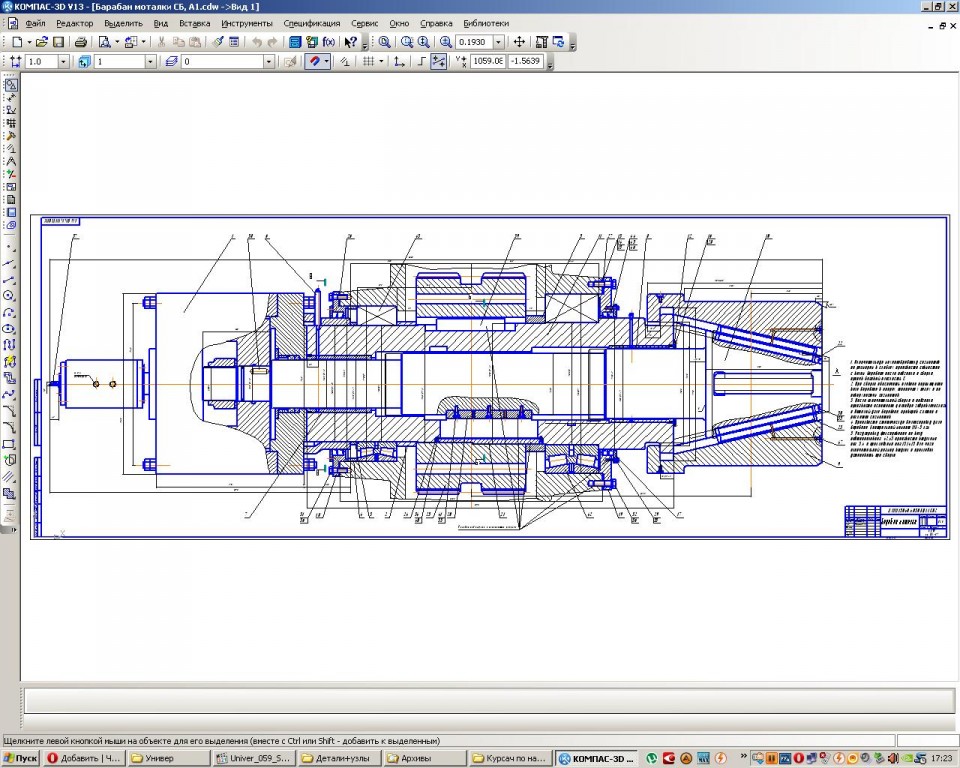Refresh the view with redraw icon
Viewport: 960px width, 768px height.
pos(558,42)
